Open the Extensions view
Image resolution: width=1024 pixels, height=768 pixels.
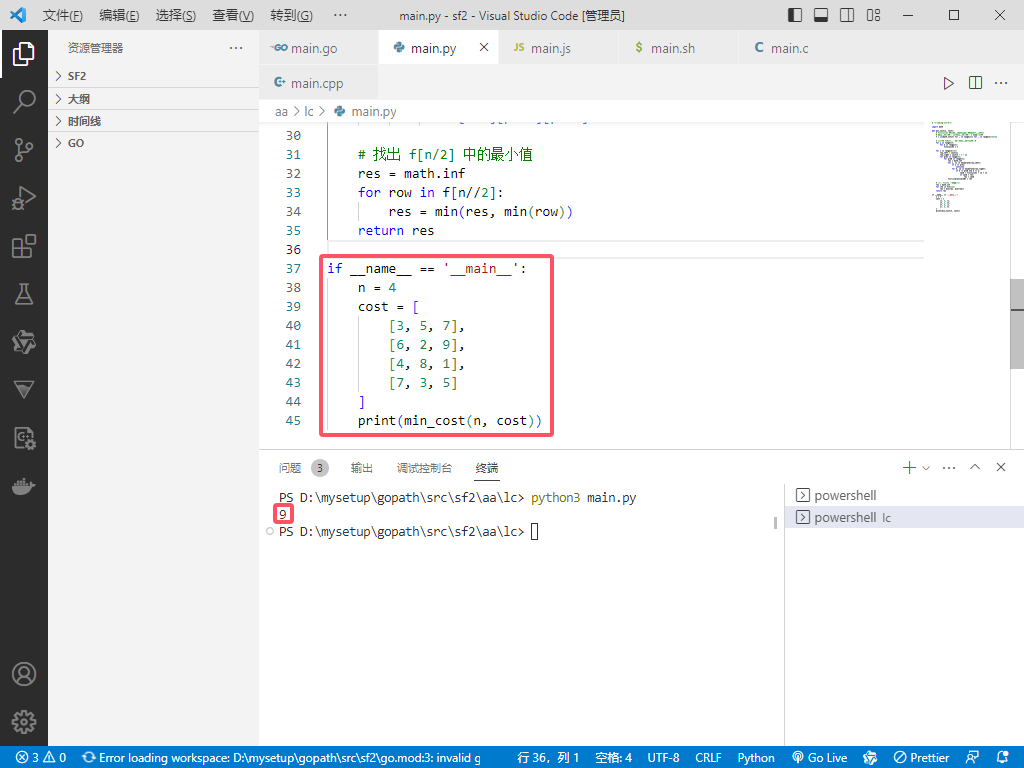[x=24, y=246]
